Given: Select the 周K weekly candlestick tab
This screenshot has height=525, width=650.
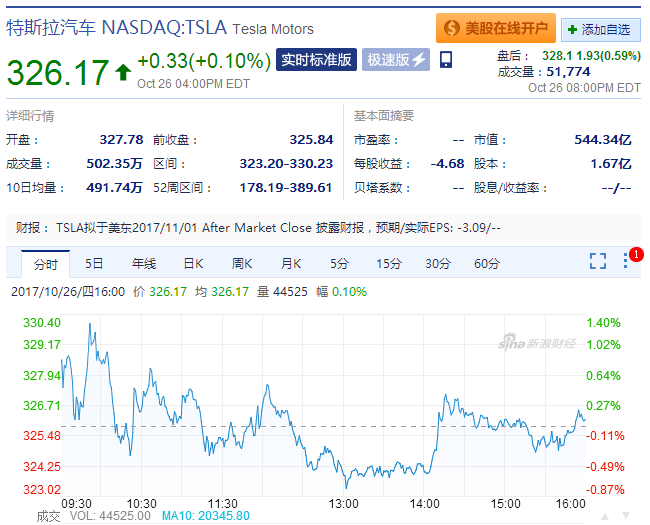Looking at the screenshot, I should (x=242, y=264).
